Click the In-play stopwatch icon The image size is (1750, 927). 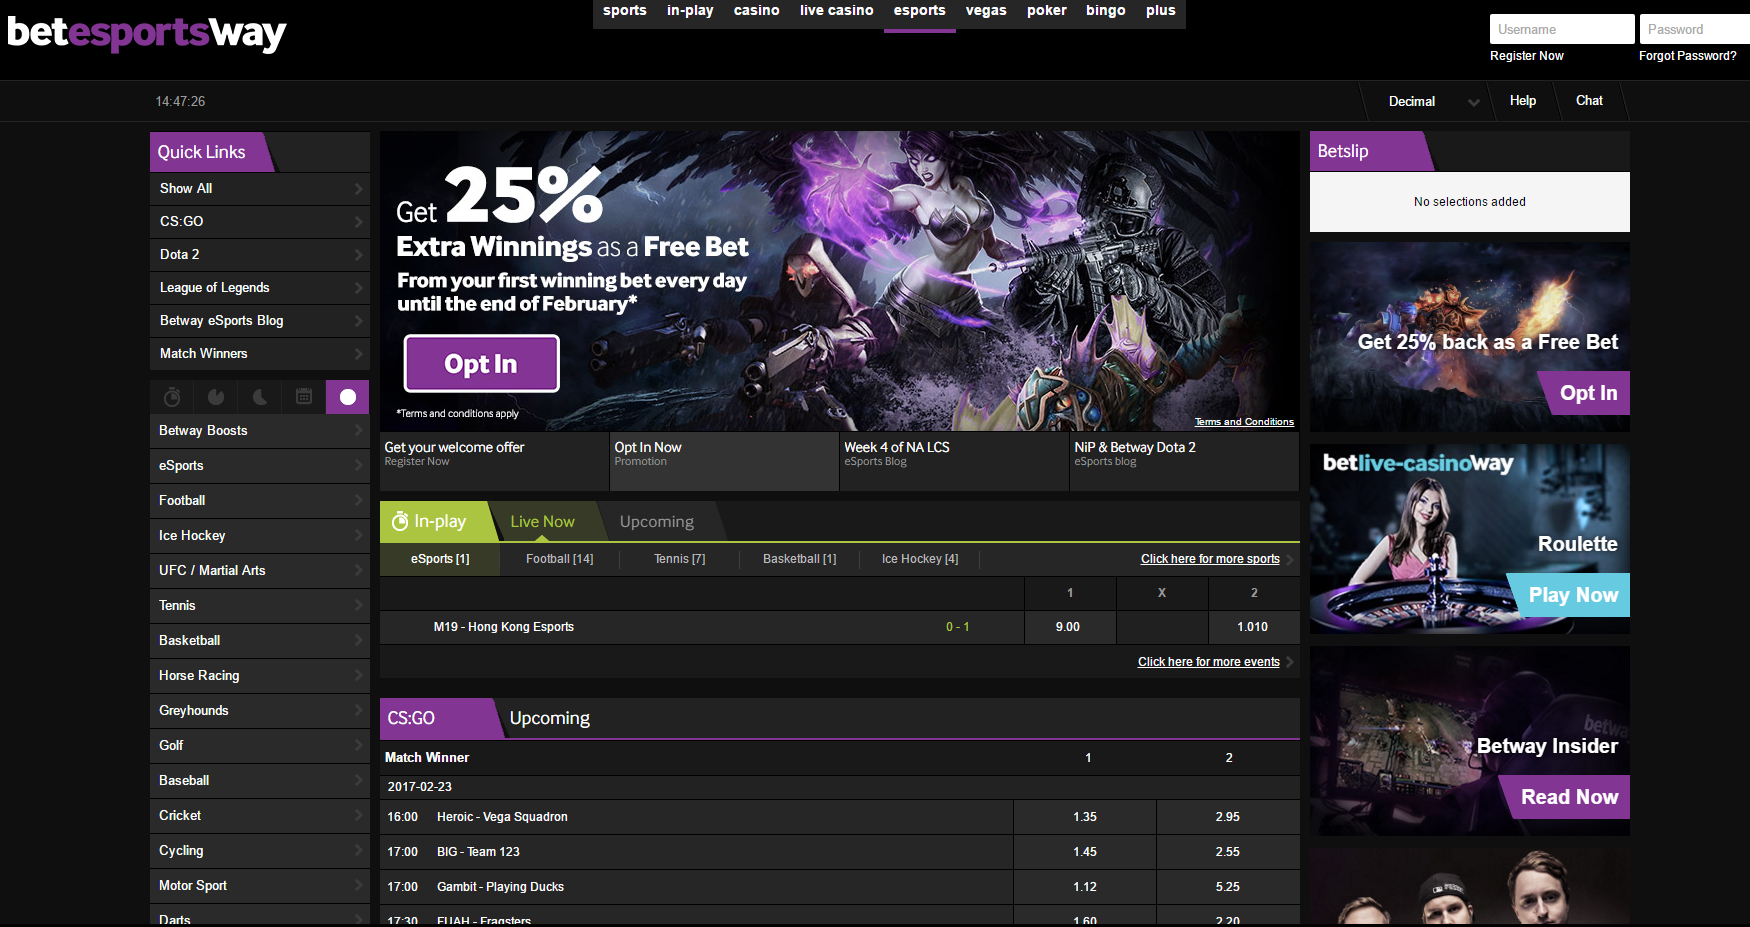coord(400,521)
